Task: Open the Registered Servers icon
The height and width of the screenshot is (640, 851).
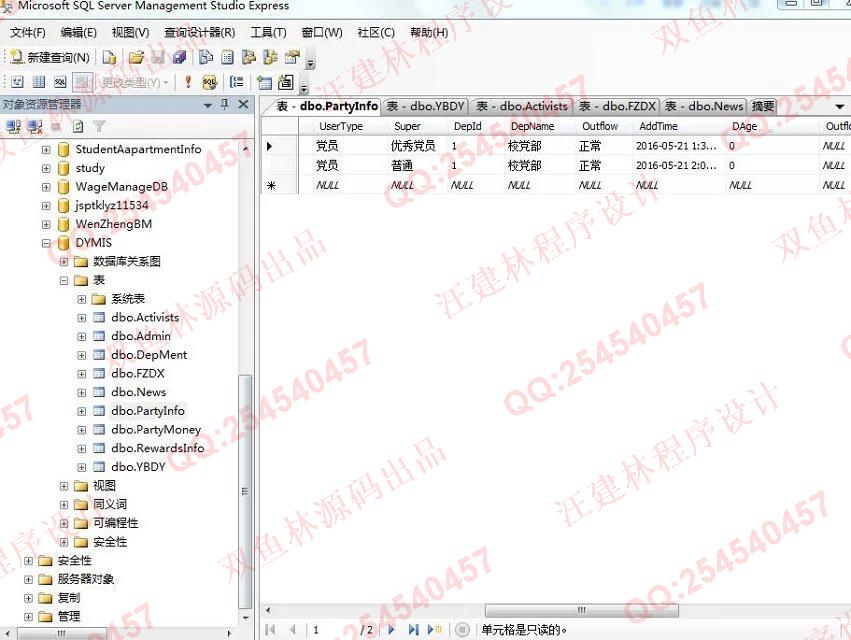Action: click(x=206, y=58)
